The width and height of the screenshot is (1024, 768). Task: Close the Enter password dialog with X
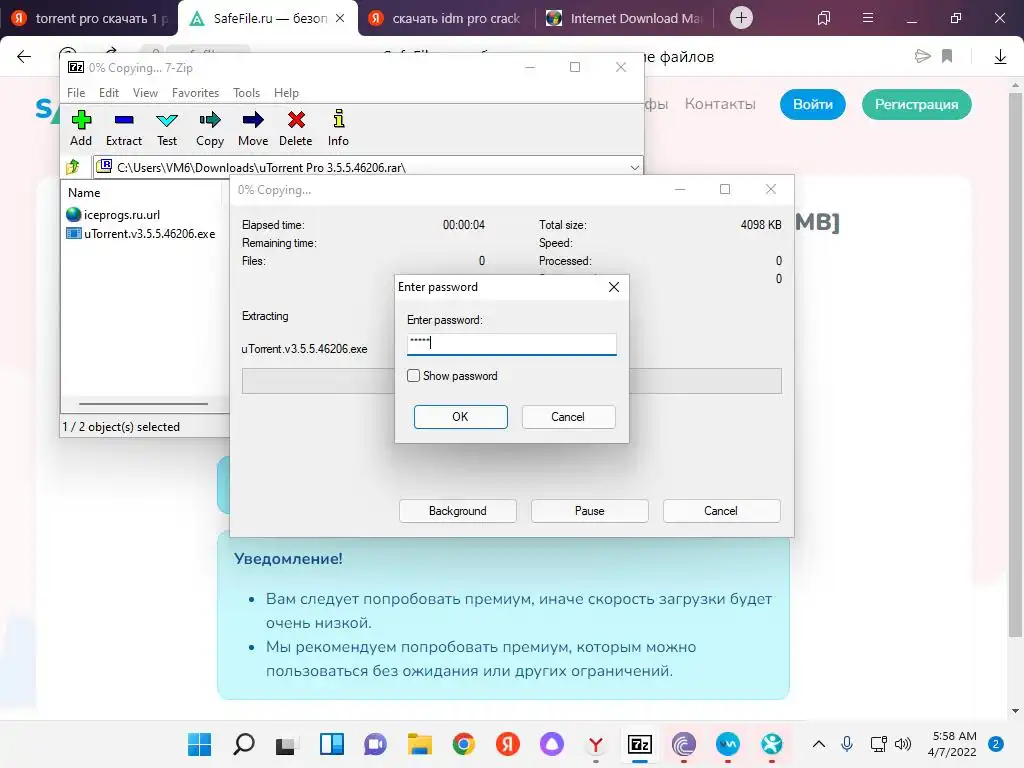coord(614,287)
